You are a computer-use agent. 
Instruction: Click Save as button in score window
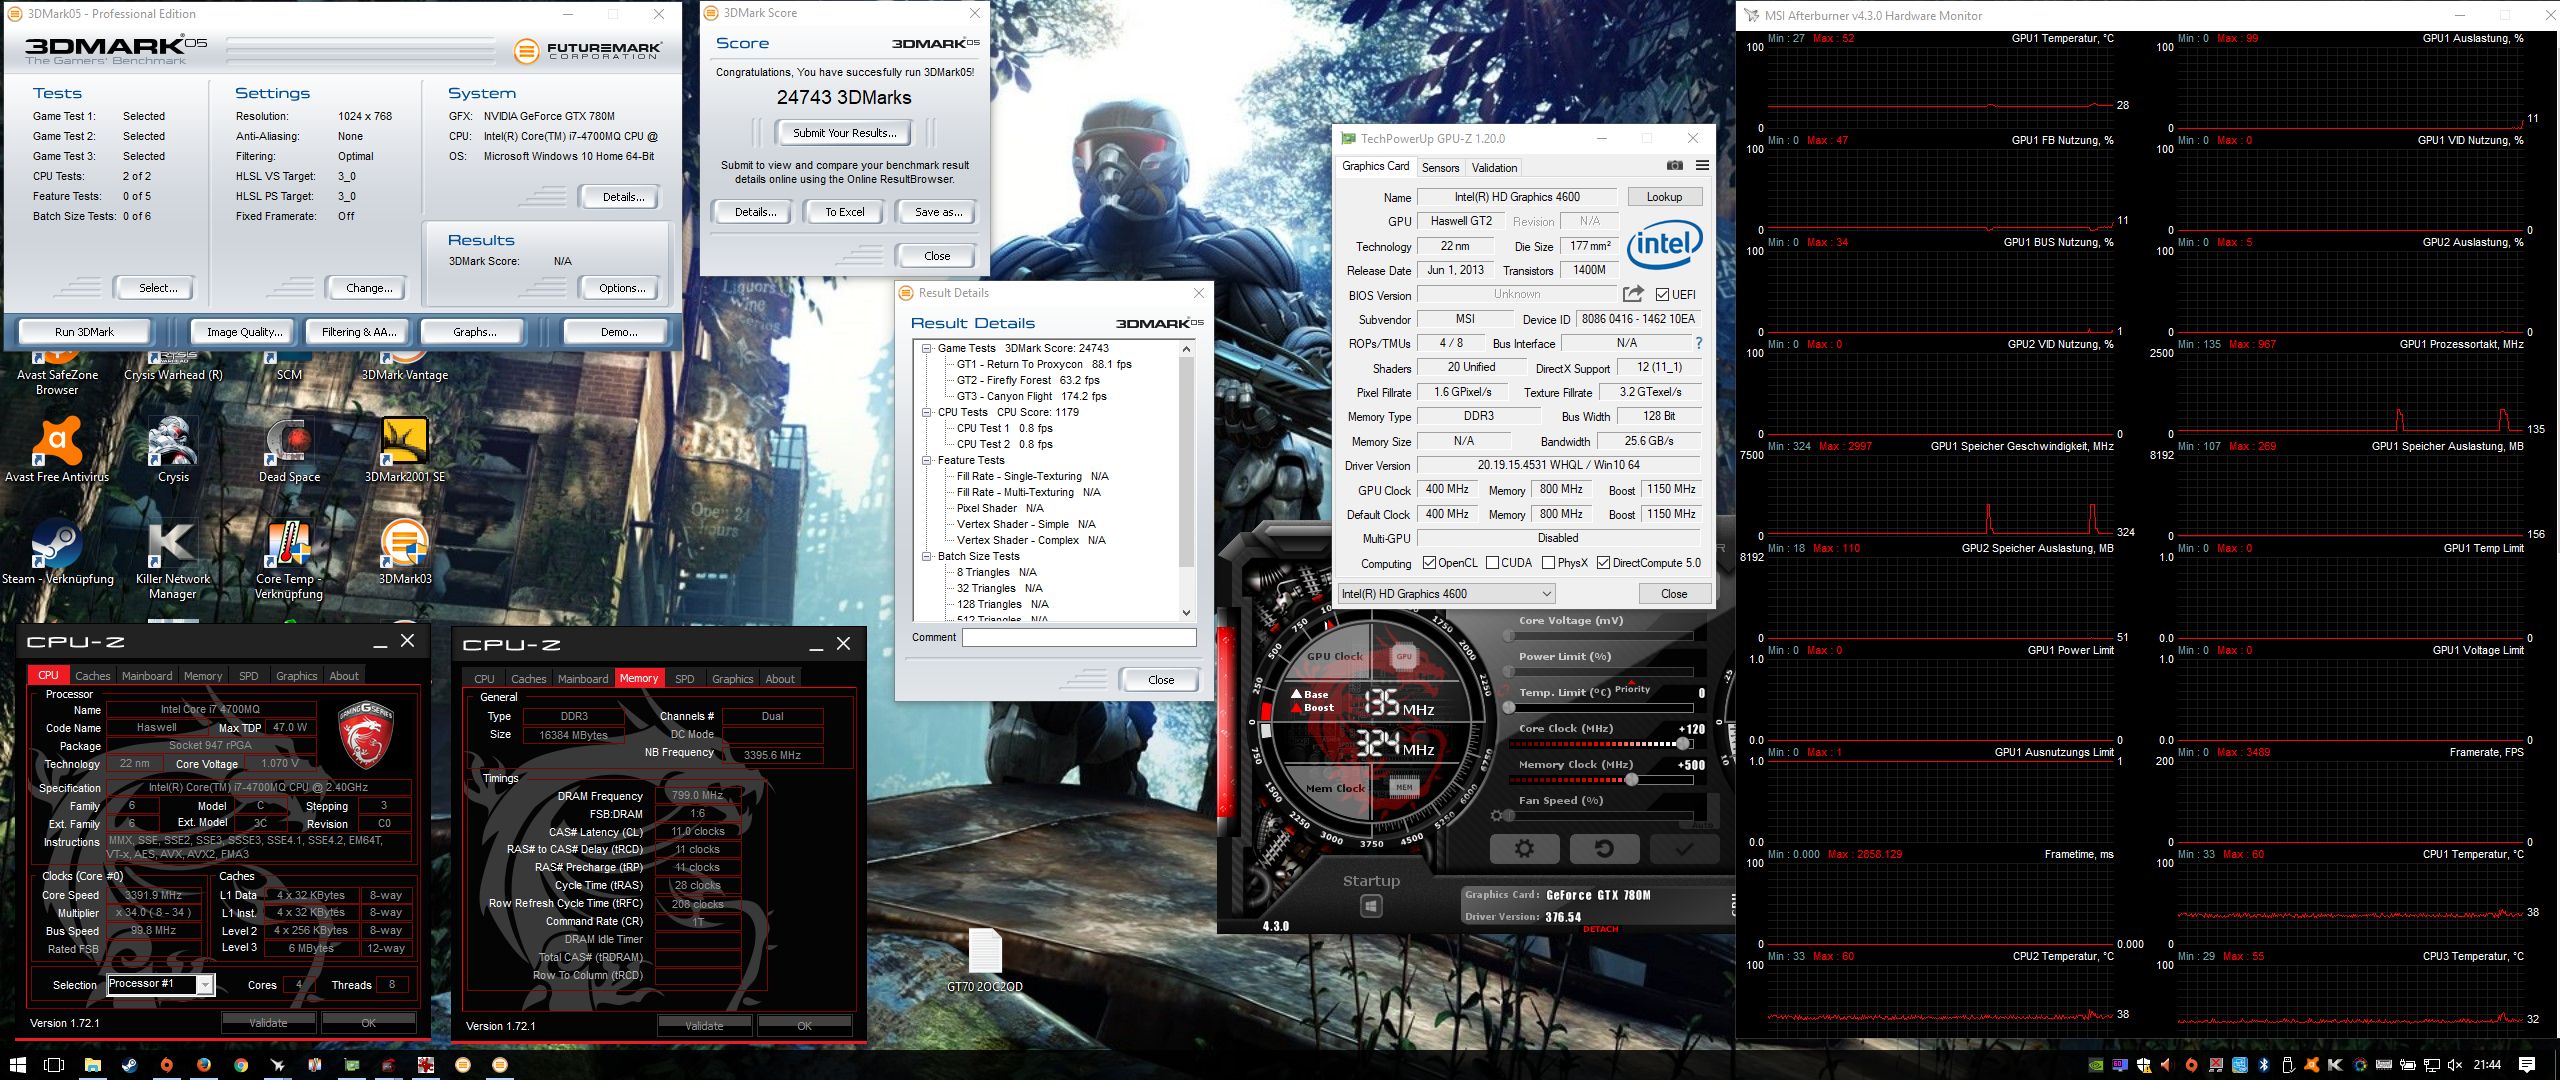938,212
